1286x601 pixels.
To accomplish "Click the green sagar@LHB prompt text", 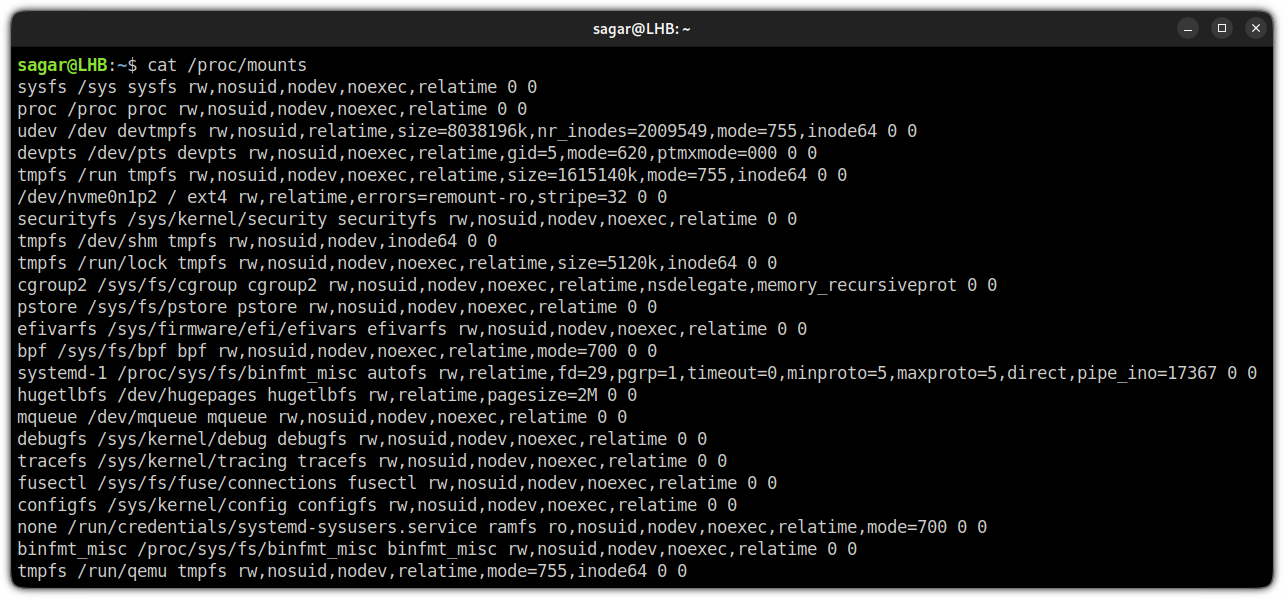I will coord(62,65).
